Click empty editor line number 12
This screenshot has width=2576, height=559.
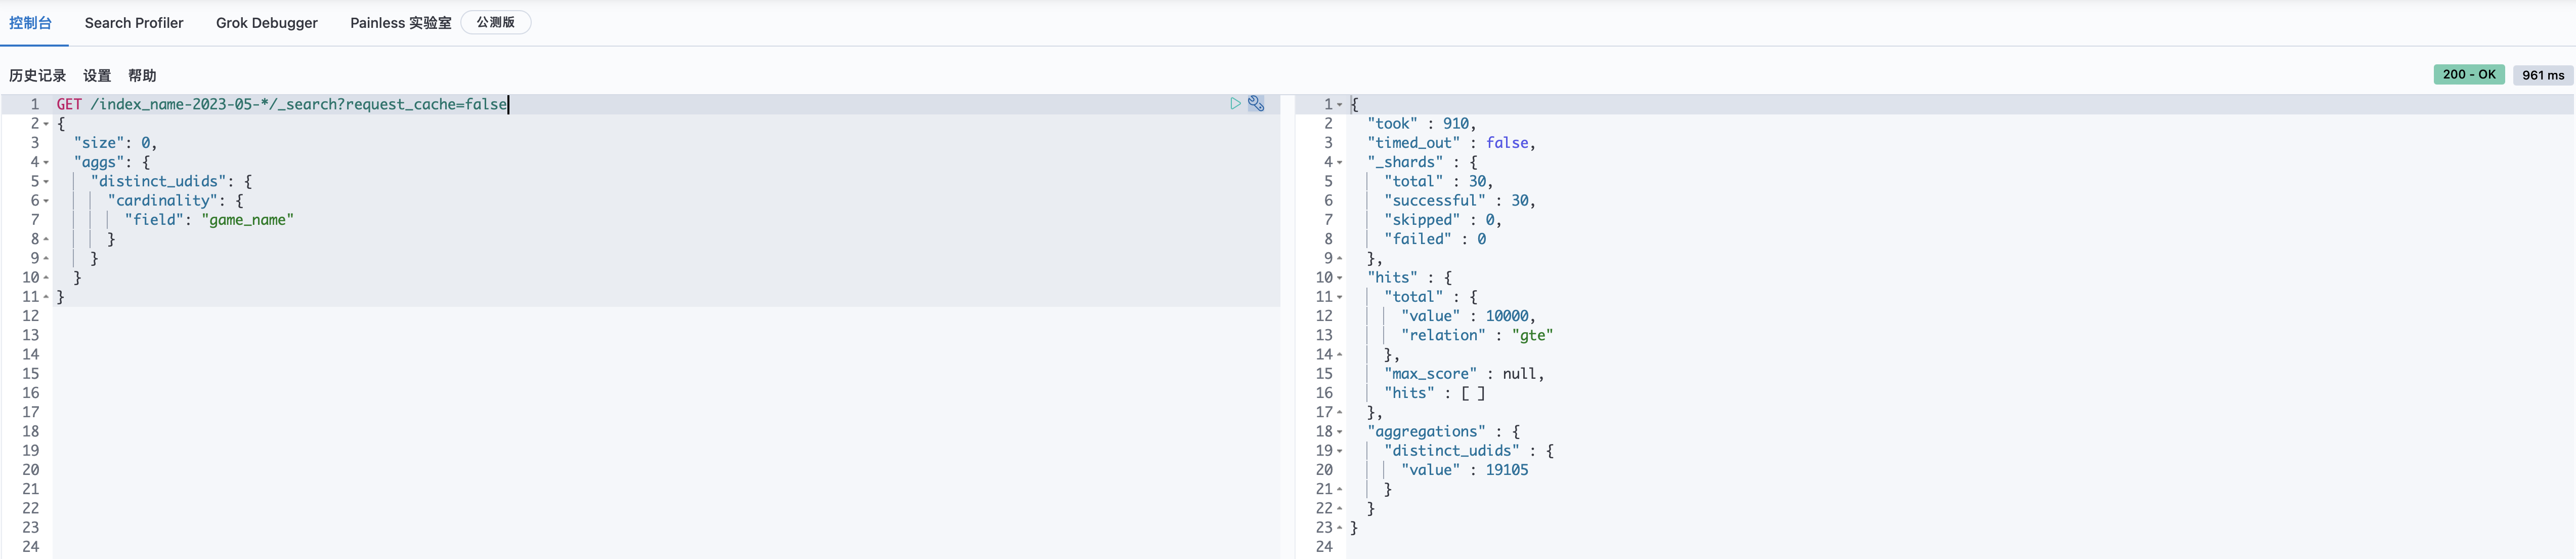(x=30, y=316)
